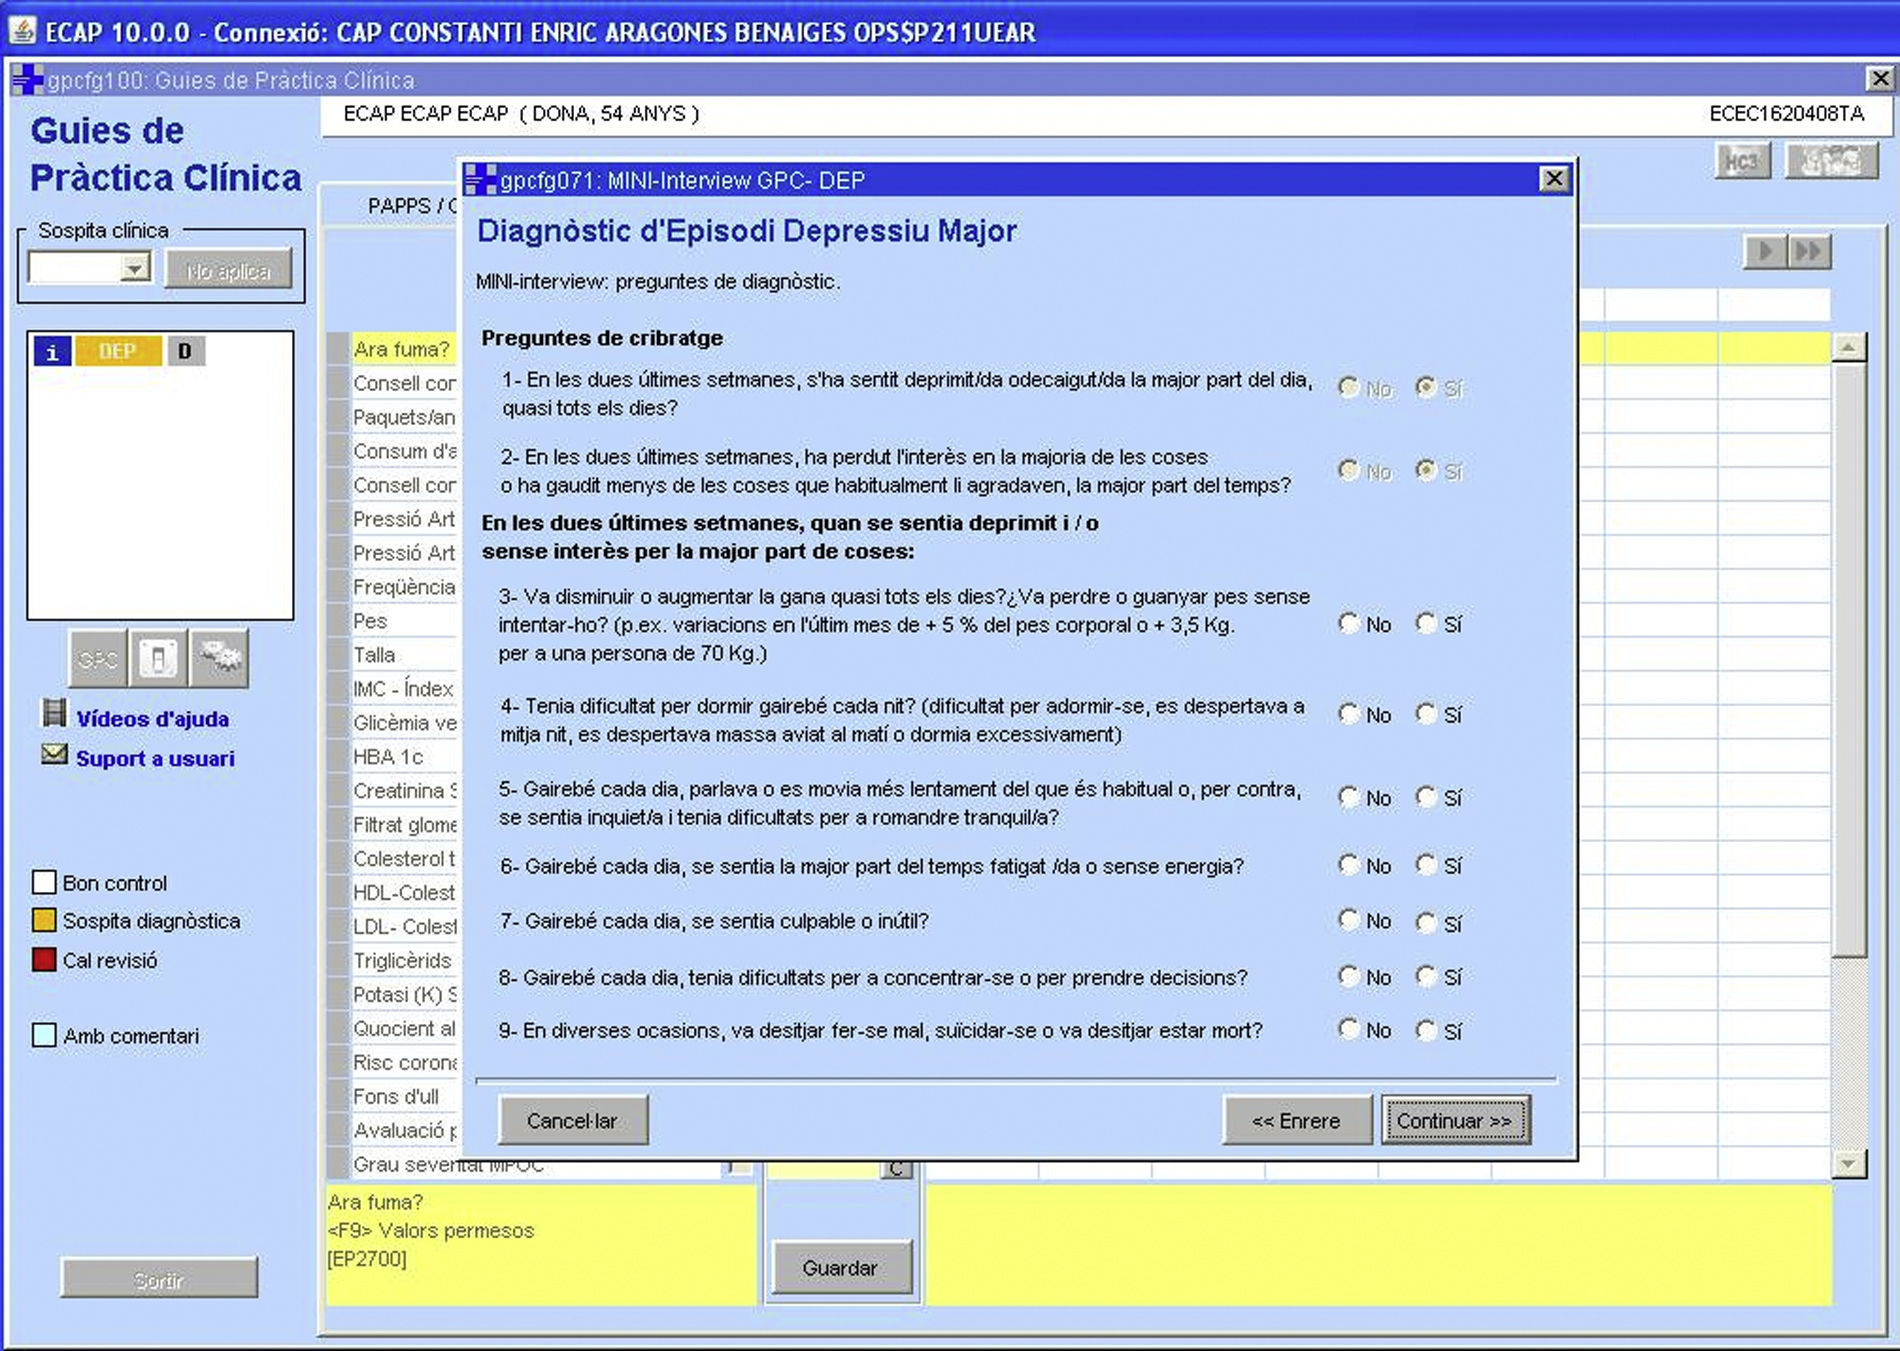Click the scroll down arrow of the table
Viewport: 1900px width, 1351px height.
(x=1849, y=1163)
